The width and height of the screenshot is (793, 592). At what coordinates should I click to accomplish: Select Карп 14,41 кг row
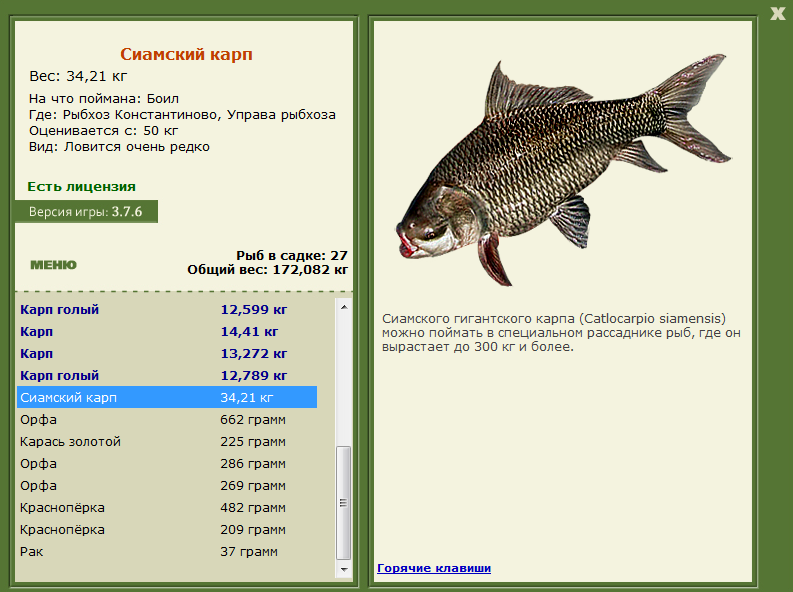click(167, 332)
